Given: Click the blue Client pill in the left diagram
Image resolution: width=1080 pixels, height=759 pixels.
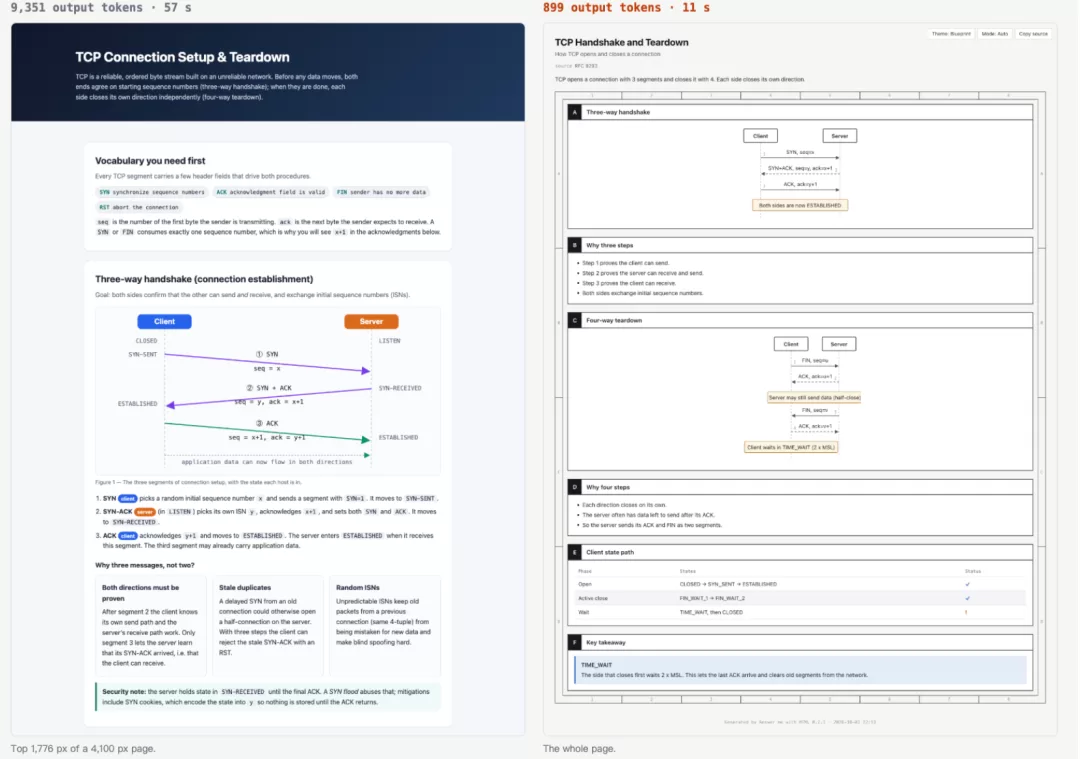Looking at the screenshot, I should (x=164, y=322).
